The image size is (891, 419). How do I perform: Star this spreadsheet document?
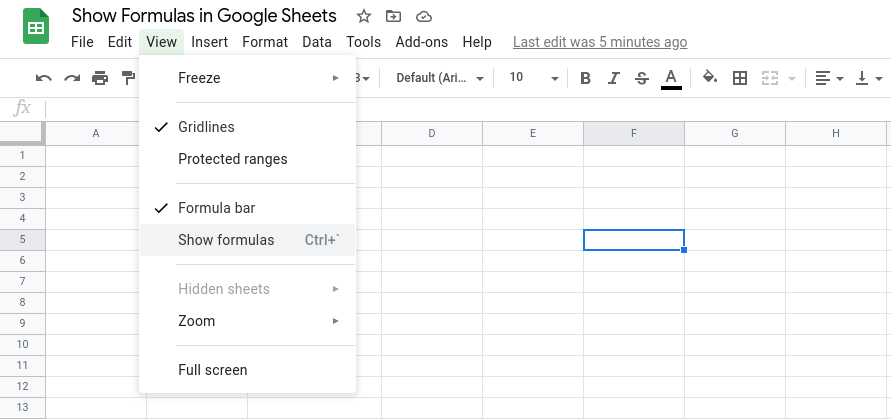point(364,16)
